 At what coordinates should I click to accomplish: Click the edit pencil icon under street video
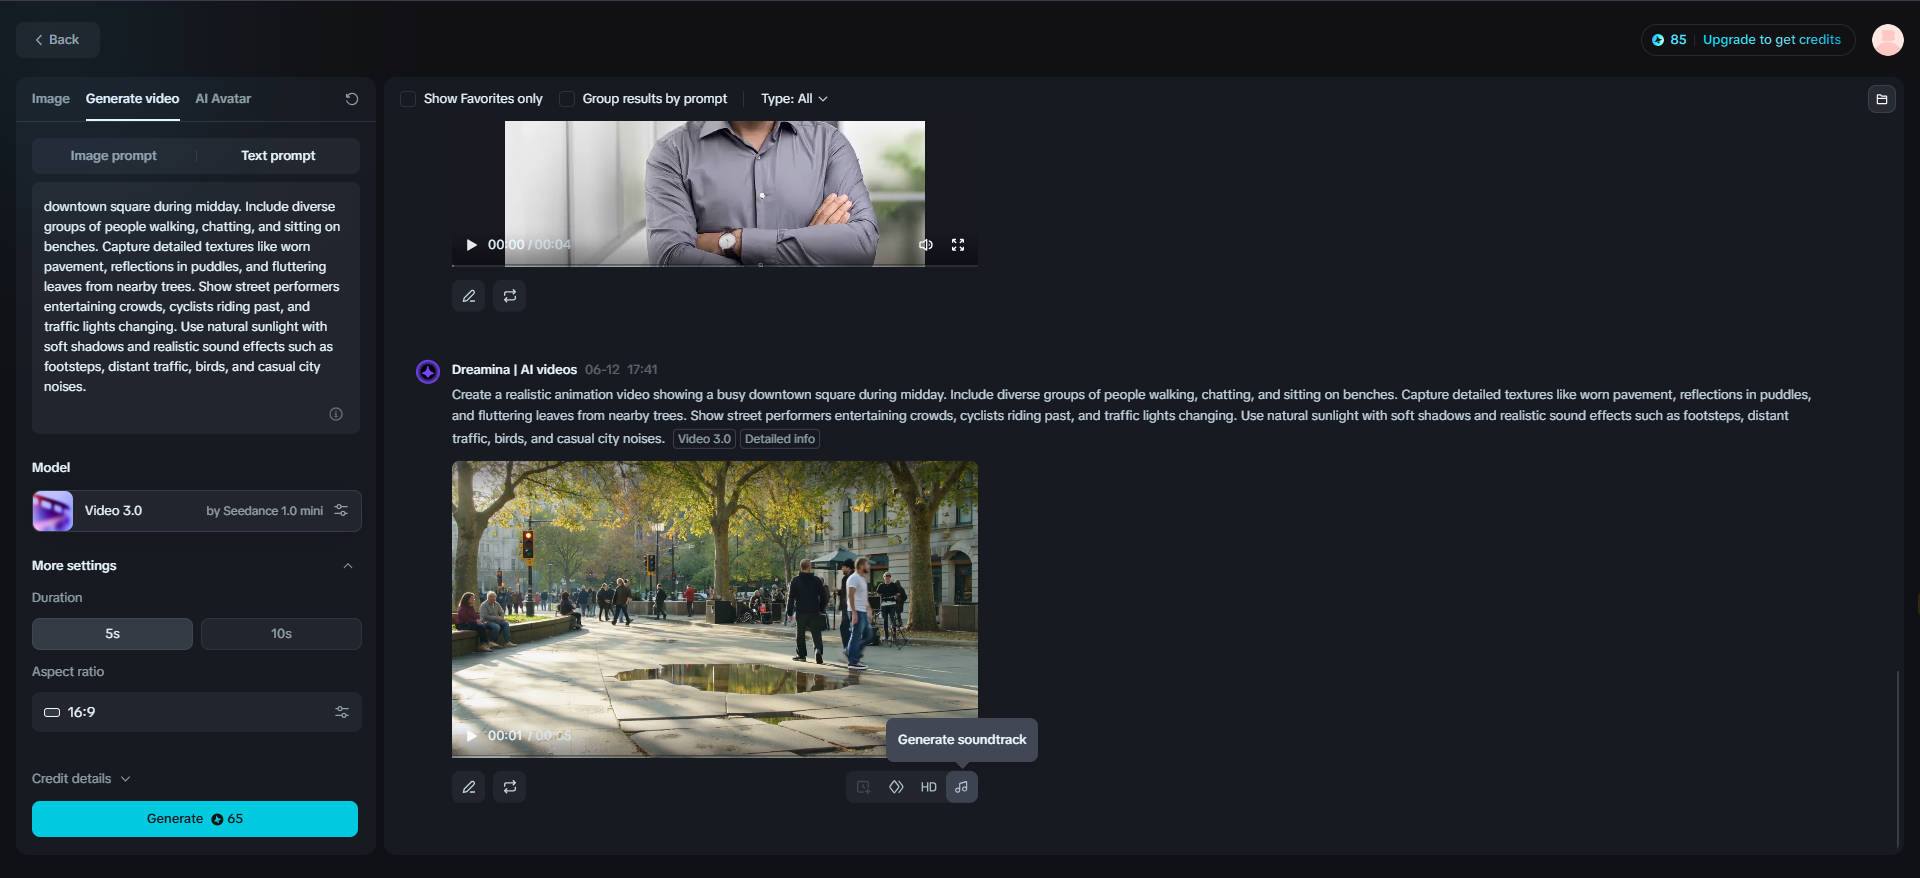[x=469, y=787]
